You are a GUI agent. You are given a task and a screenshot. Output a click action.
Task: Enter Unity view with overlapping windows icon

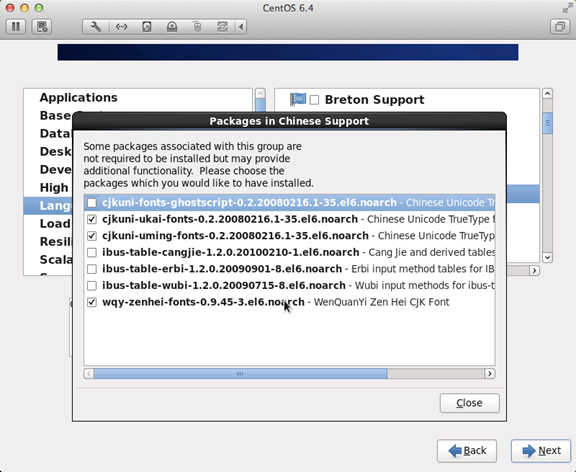tap(560, 27)
